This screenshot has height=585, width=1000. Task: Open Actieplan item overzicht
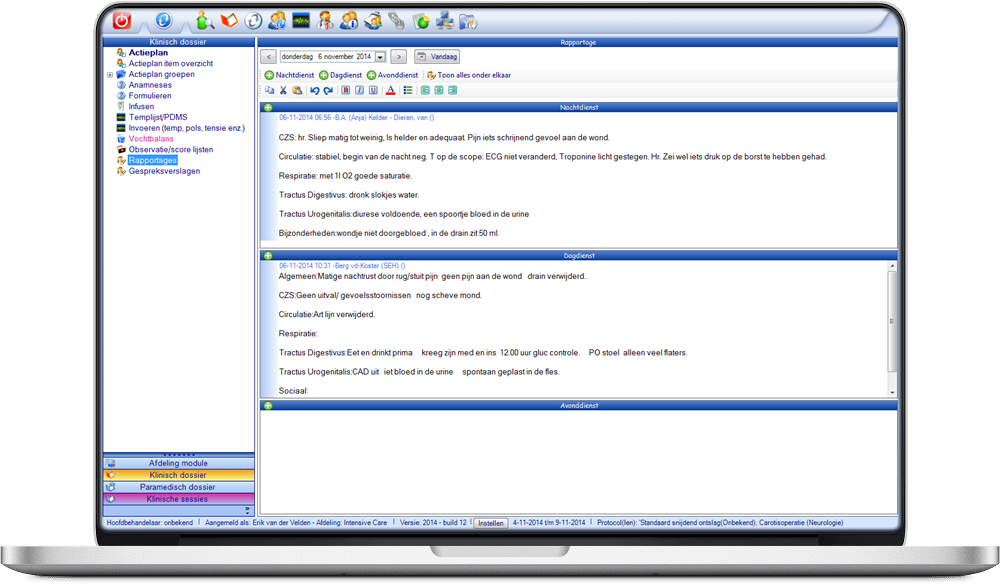171,64
